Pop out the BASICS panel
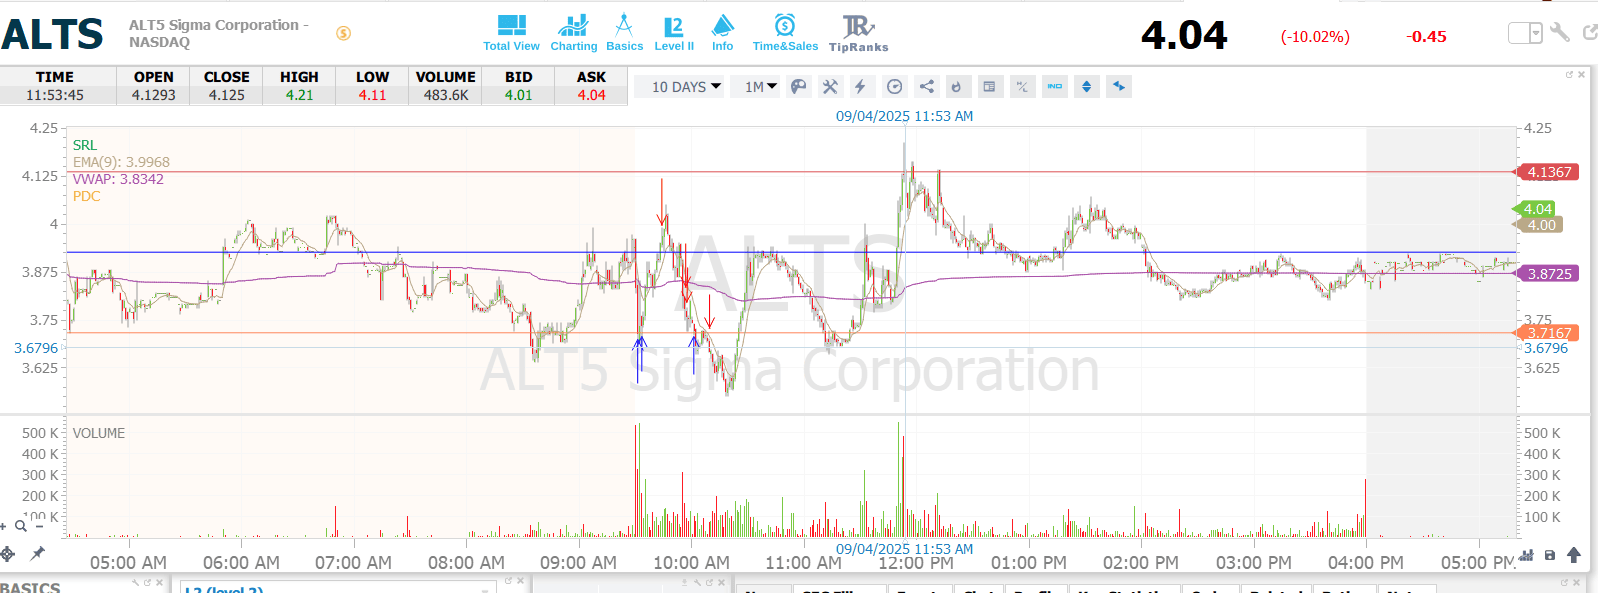 tap(146, 582)
